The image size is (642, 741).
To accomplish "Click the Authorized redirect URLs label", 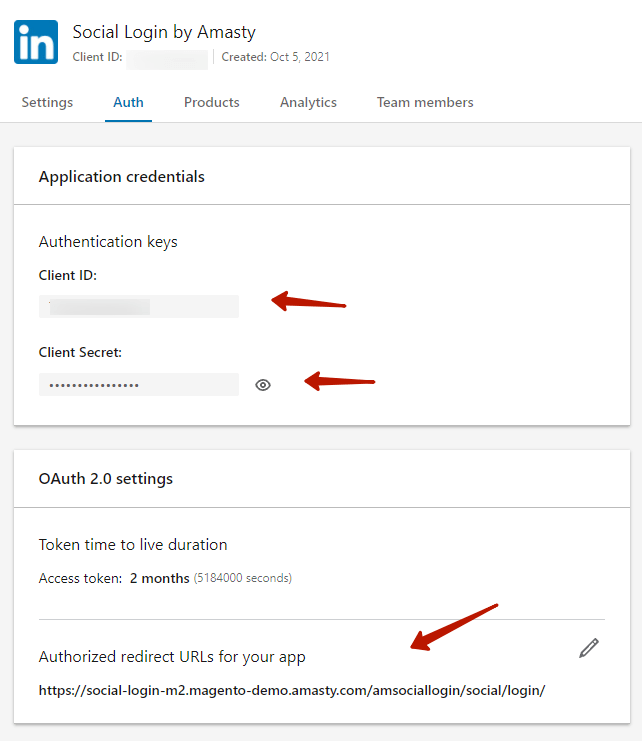I will (172, 657).
